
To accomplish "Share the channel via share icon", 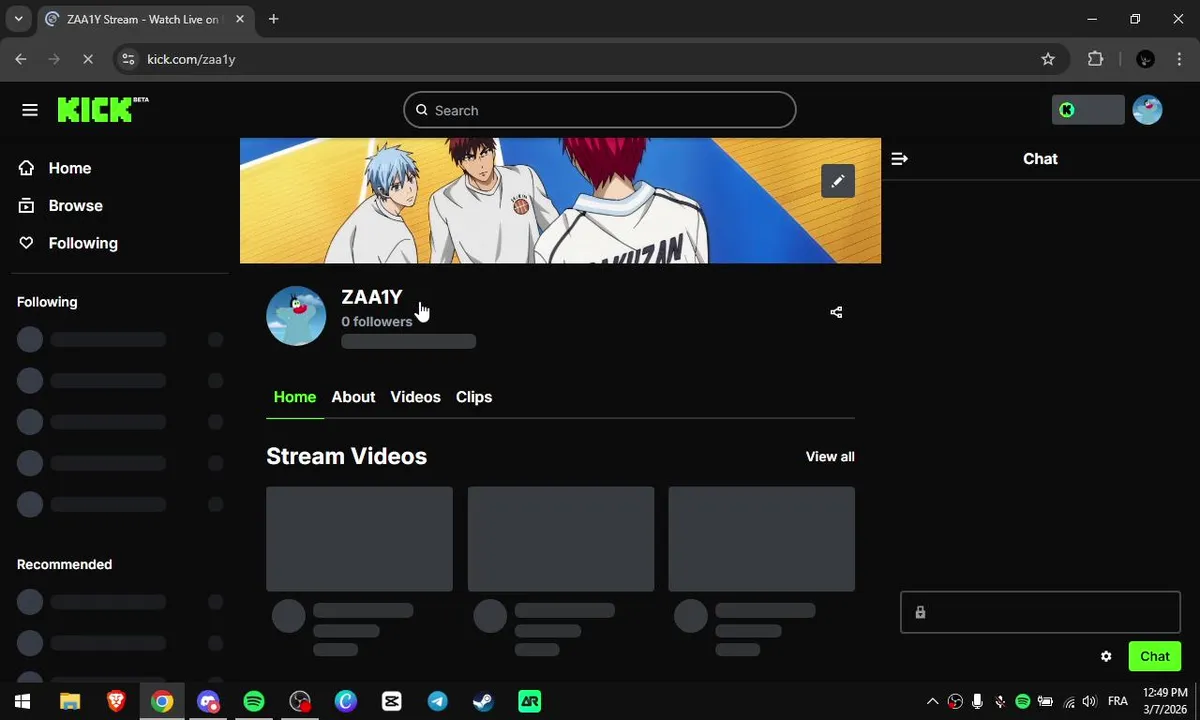I will [836, 312].
